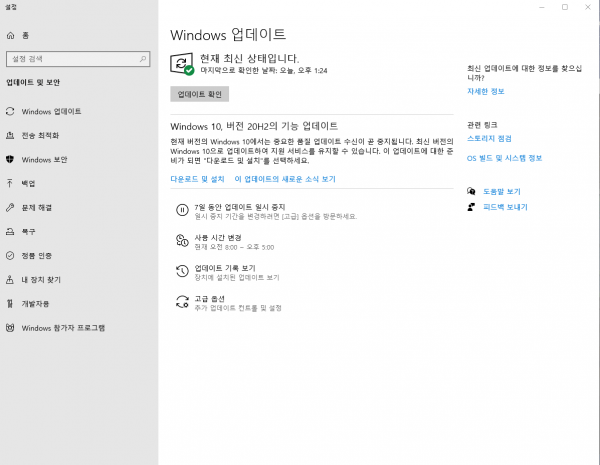
Task: Open the 전송 최적화 sidebar item
Action: coord(79,135)
